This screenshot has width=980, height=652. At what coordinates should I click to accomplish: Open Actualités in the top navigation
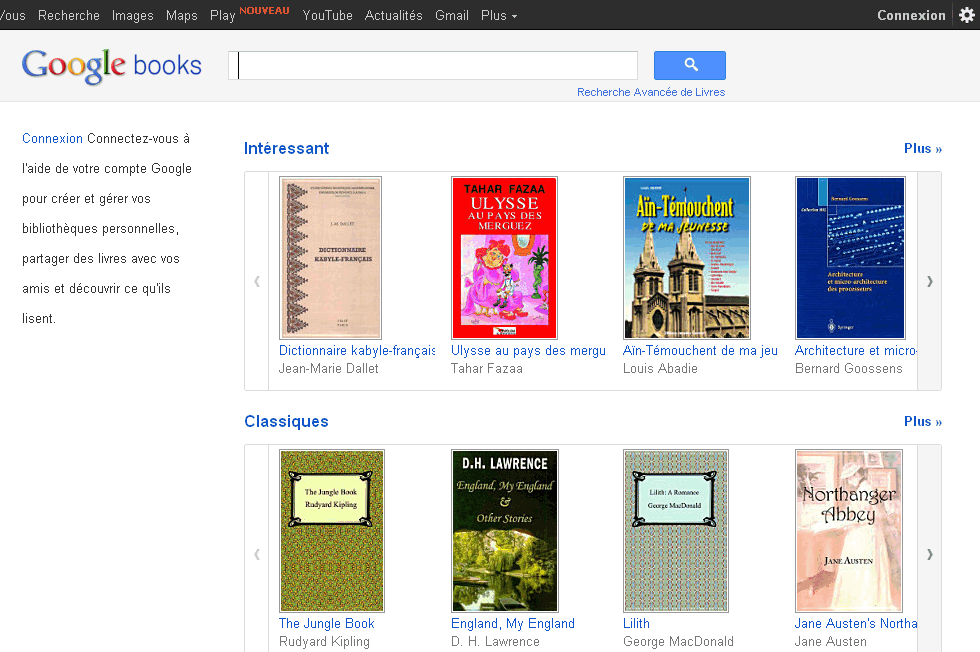click(x=394, y=15)
